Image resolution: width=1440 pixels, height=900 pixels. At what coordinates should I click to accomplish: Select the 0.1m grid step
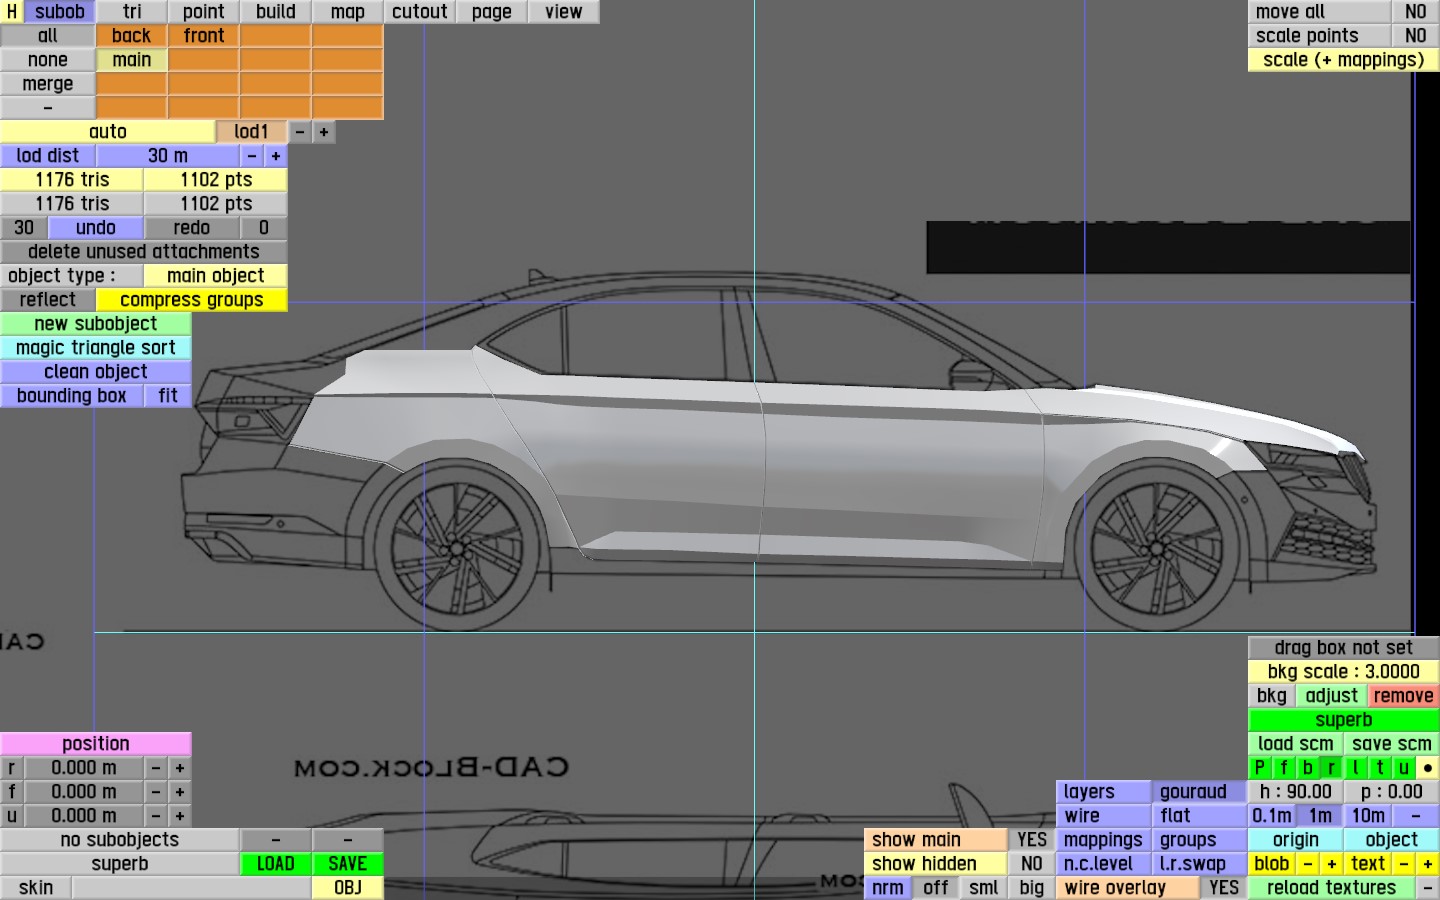1272,816
